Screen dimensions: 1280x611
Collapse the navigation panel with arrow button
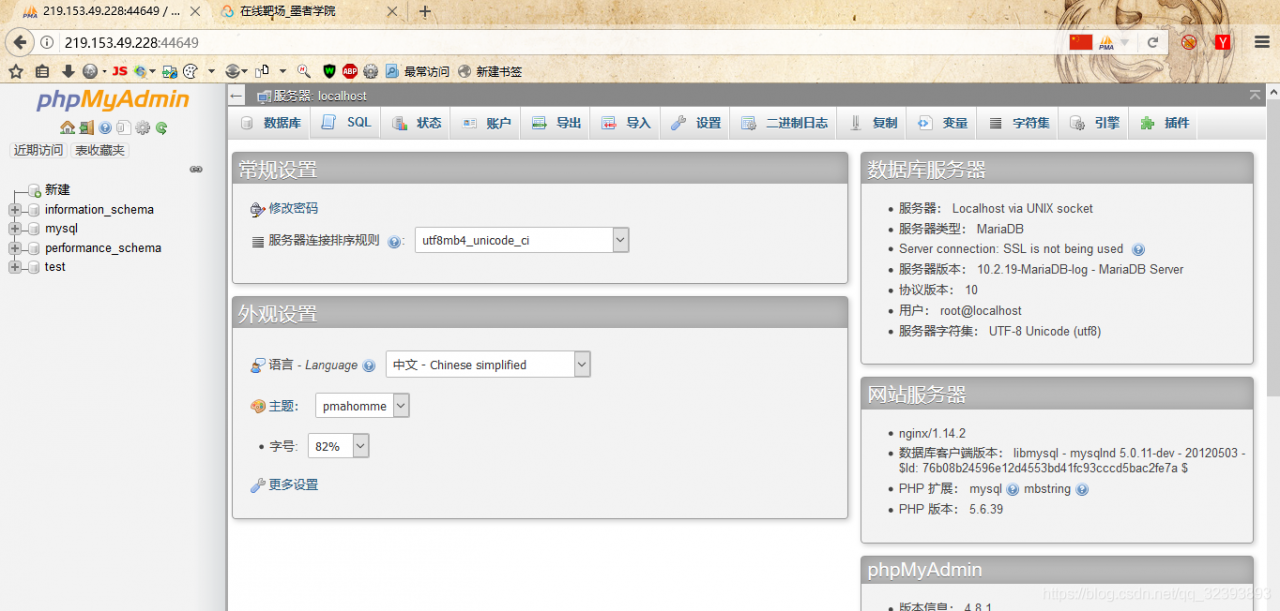coord(236,96)
